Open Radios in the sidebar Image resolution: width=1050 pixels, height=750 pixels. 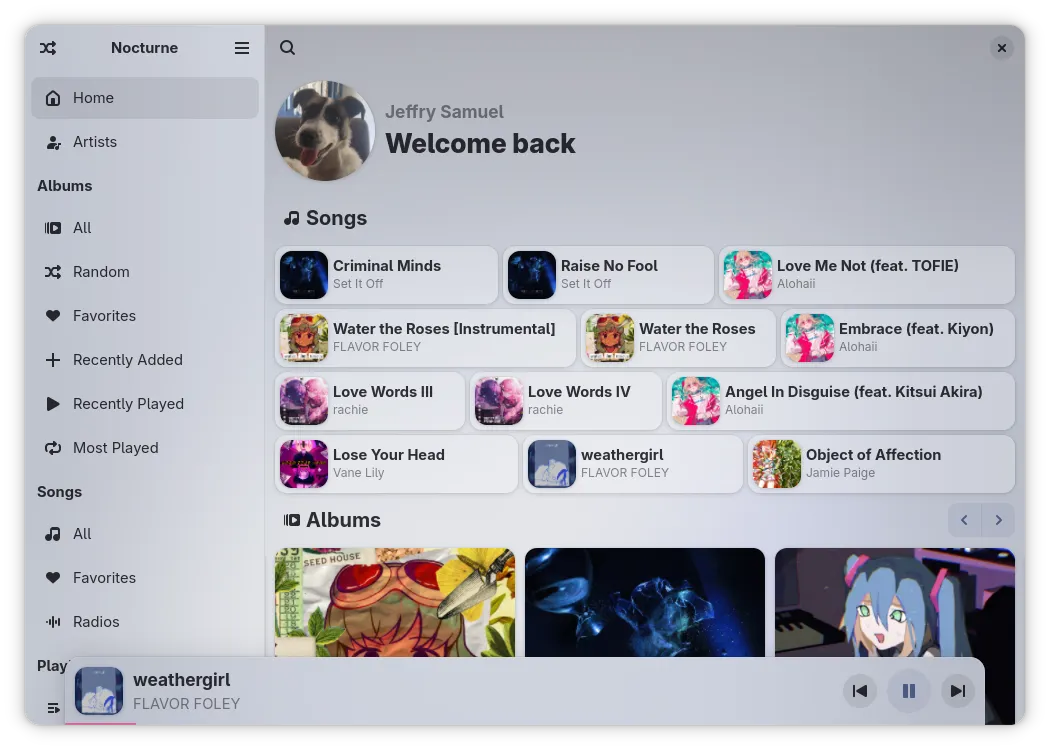[145, 622]
